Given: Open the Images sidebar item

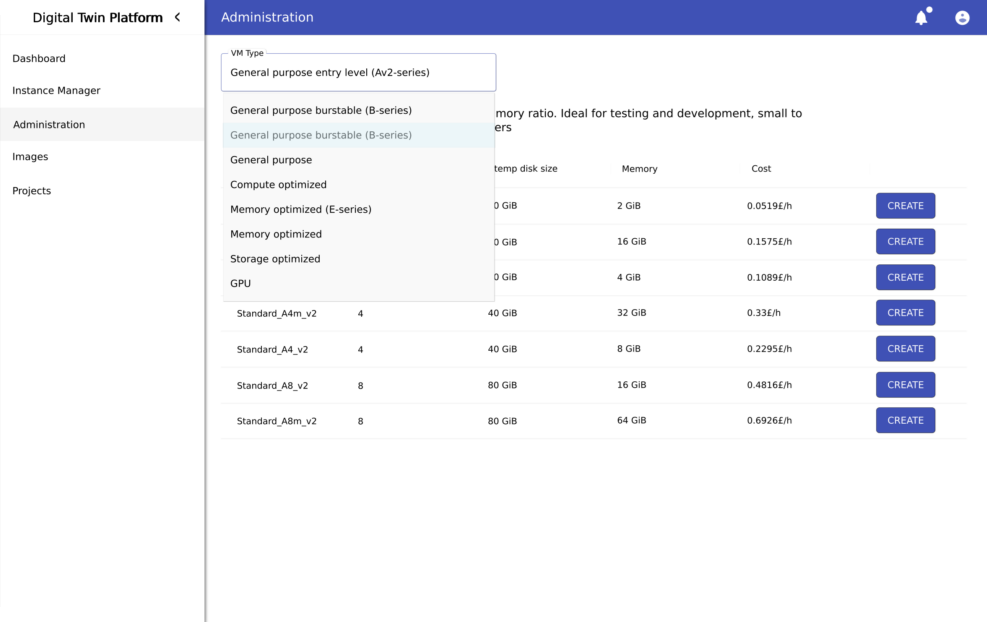Looking at the screenshot, I should 30,157.
